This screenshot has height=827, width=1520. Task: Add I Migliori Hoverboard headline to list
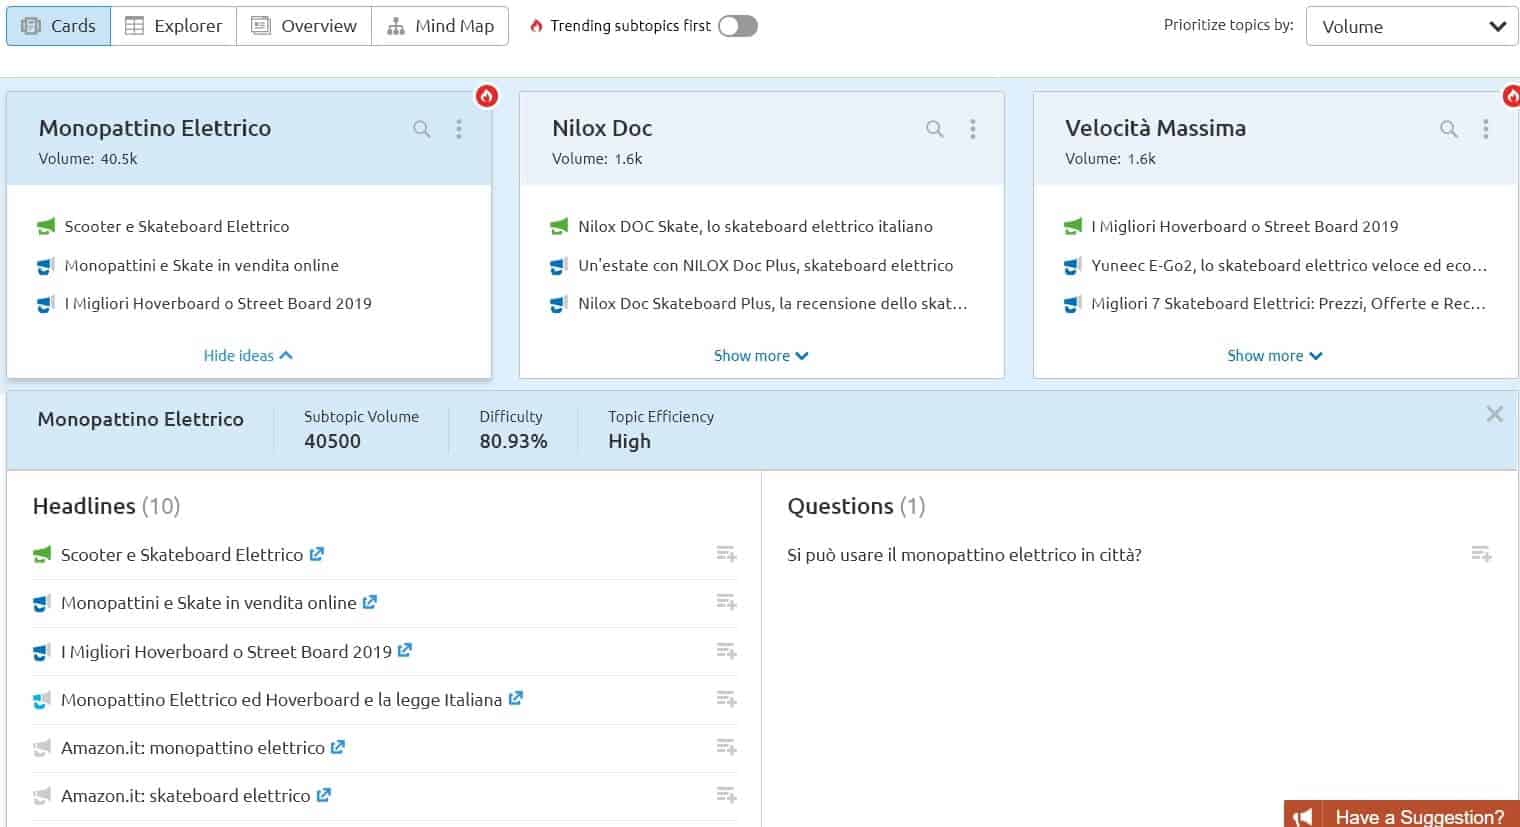point(727,651)
